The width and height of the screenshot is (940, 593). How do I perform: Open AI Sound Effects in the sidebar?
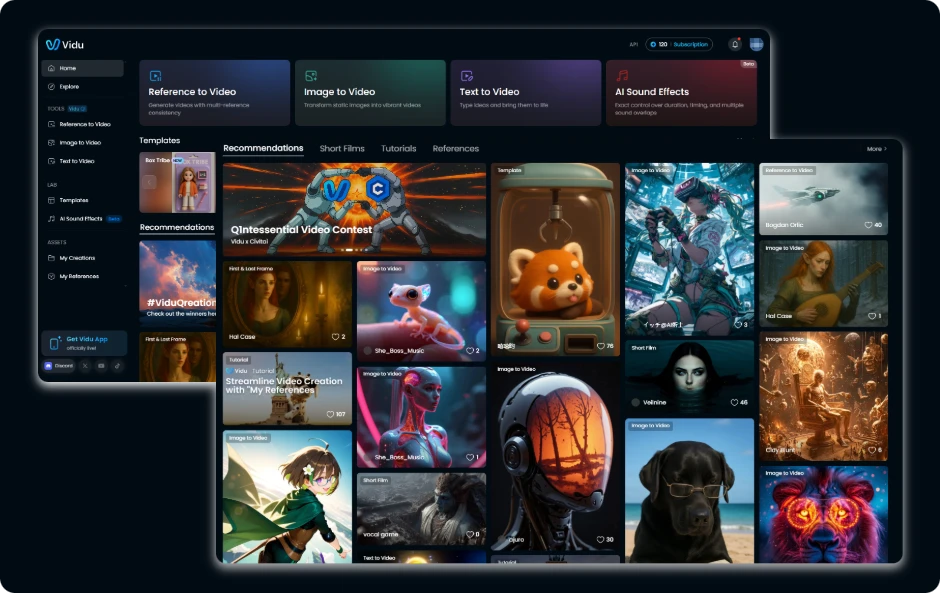[83, 219]
